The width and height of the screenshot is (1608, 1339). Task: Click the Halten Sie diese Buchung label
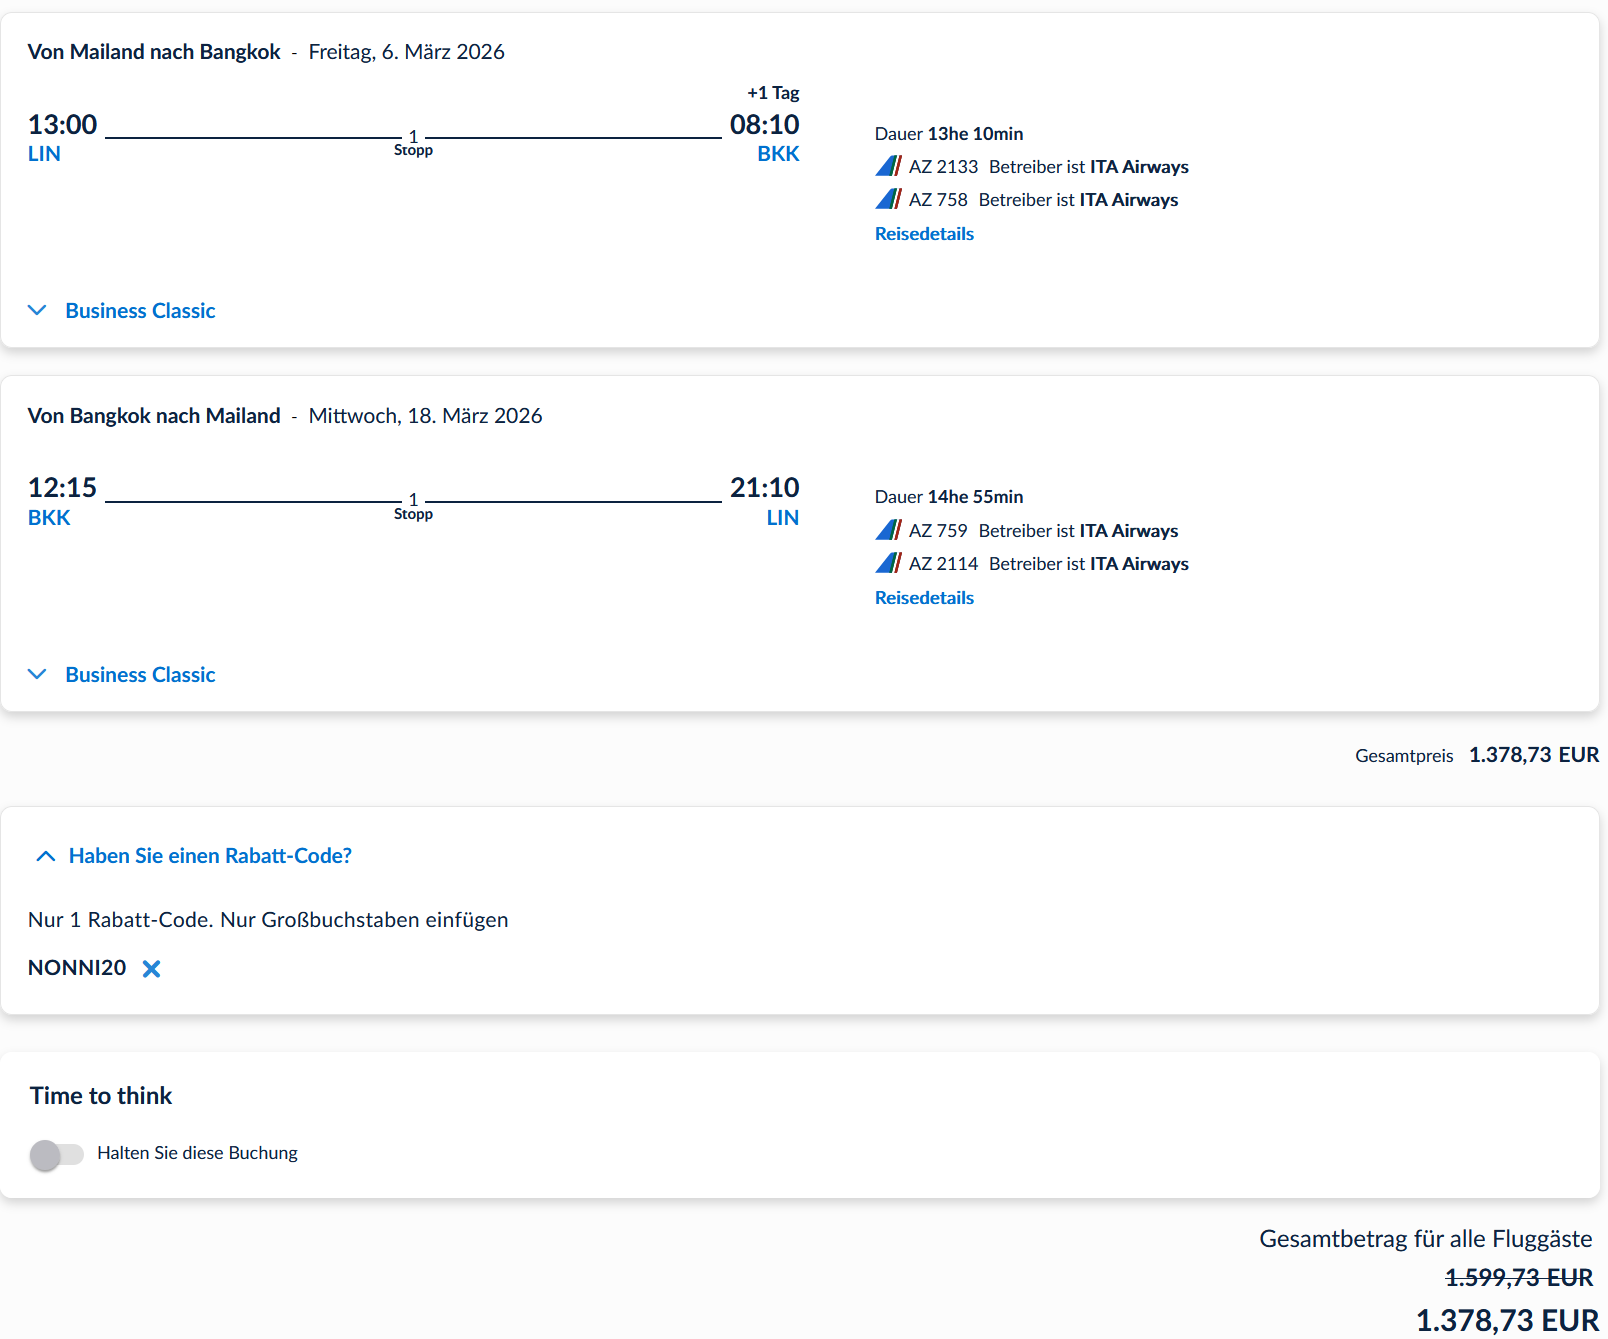click(x=197, y=1153)
